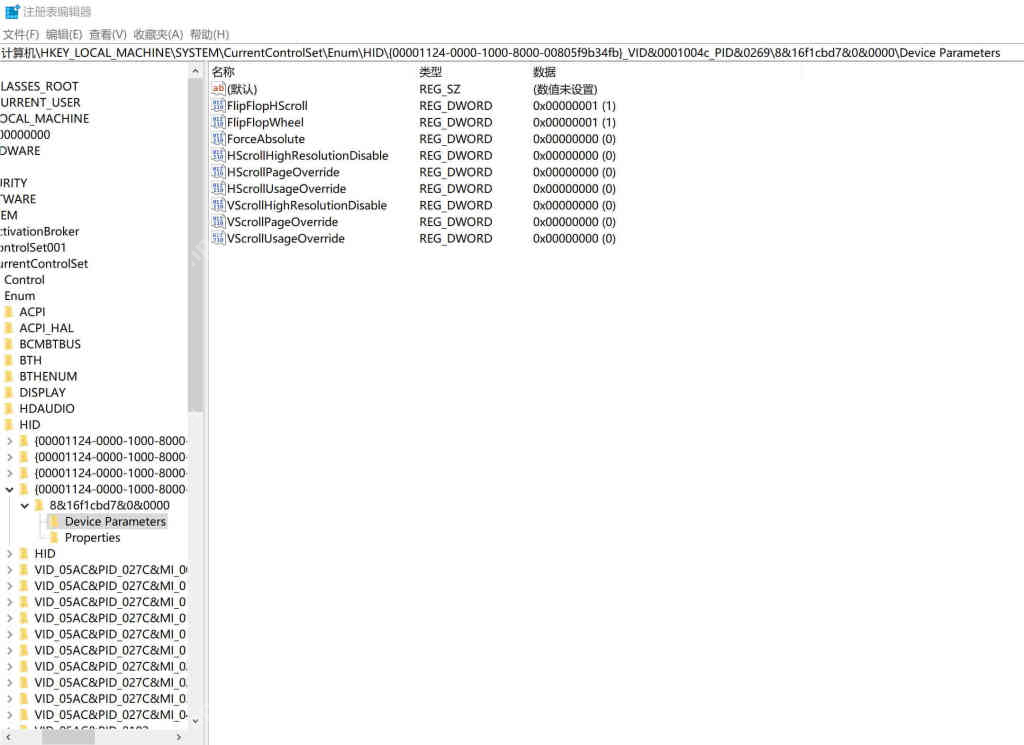Select the HScrollUsageOverride value icon
Image resolution: width=1024 pixels, height=745 pixels.
pos(218,189)
